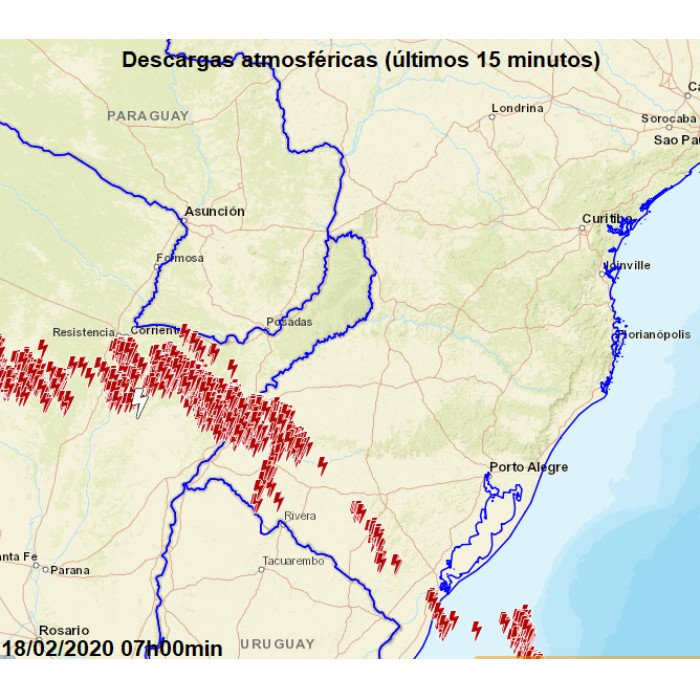700x700 pixels.
Task: Click the URUGUAY country label
Action: click(277, 644)
